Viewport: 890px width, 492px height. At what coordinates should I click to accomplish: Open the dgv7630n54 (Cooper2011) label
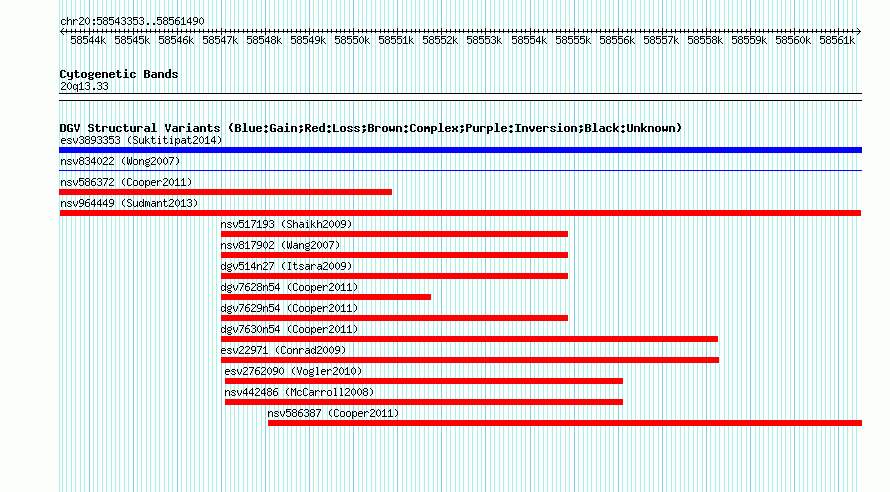(x=289, y=329)
